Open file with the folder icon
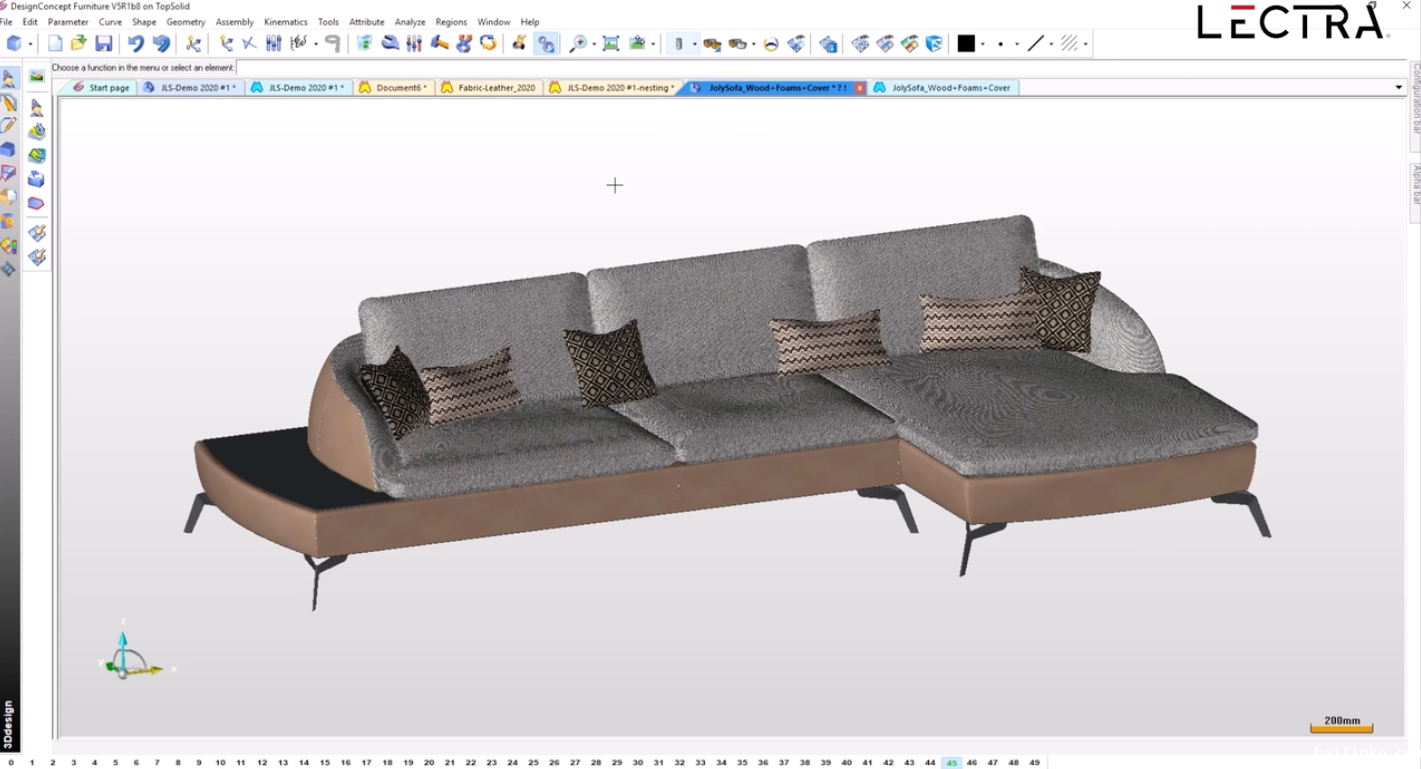Viewport: 1421px width, 769px height. 79,44
